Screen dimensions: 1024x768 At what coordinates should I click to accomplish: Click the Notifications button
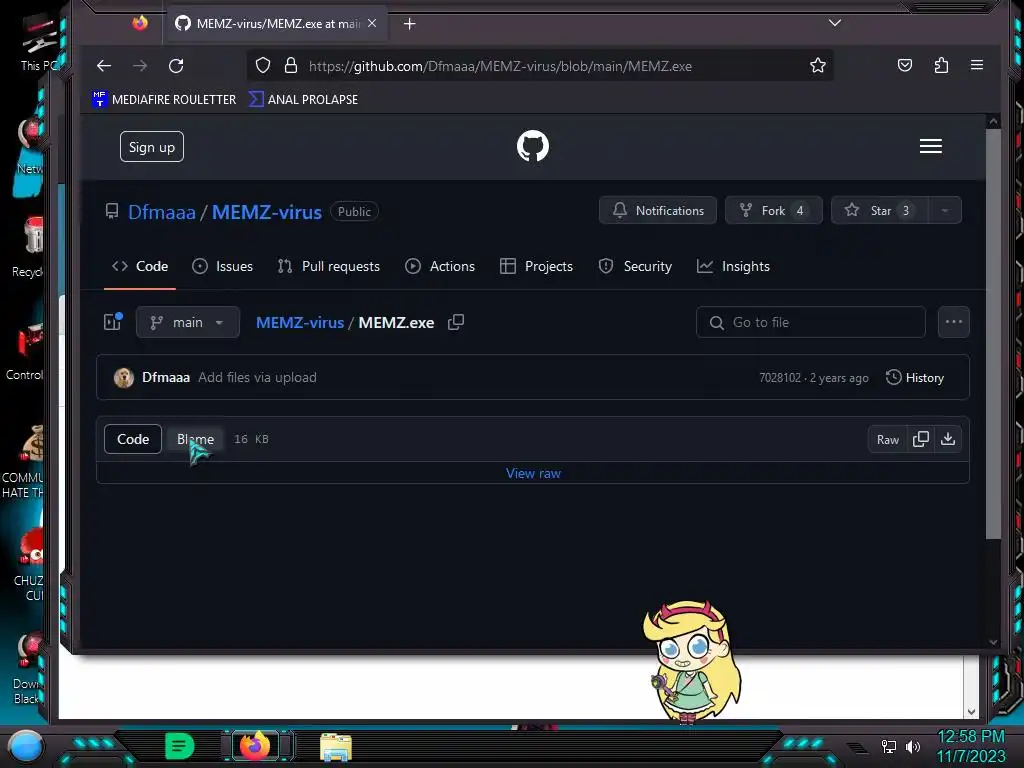pos(658,210)
